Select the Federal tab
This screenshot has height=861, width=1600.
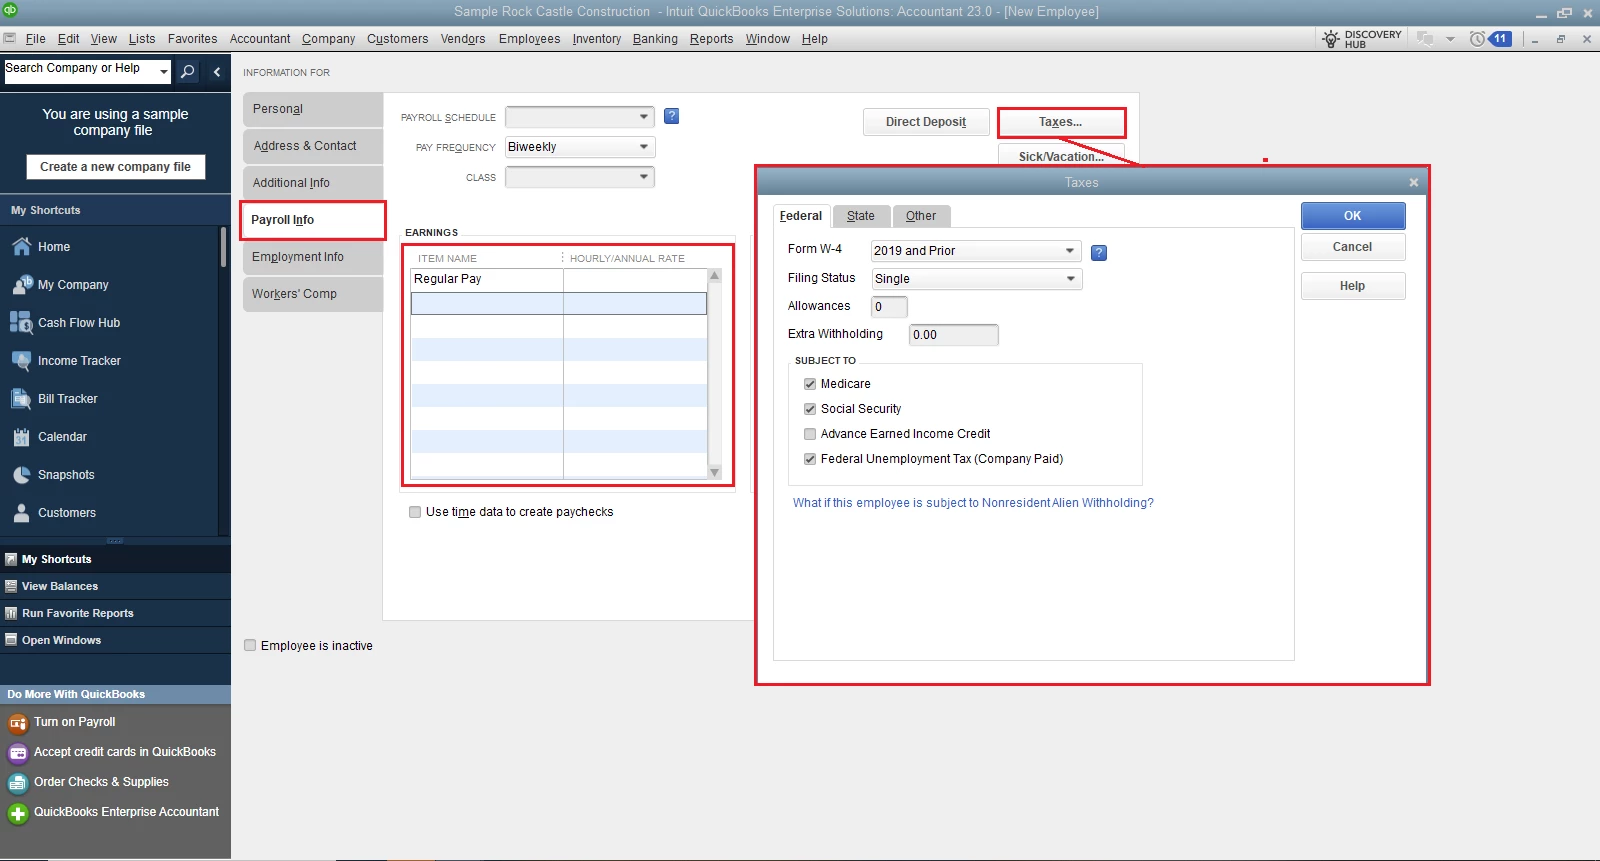[801, 216]
